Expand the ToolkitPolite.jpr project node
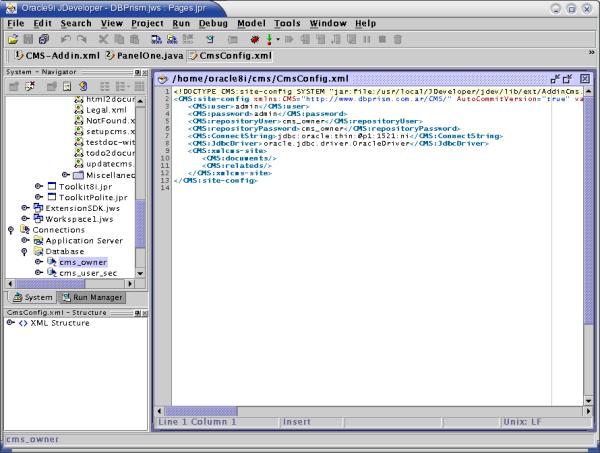Viewport: 600px width, 453px height. pos(38,197)
